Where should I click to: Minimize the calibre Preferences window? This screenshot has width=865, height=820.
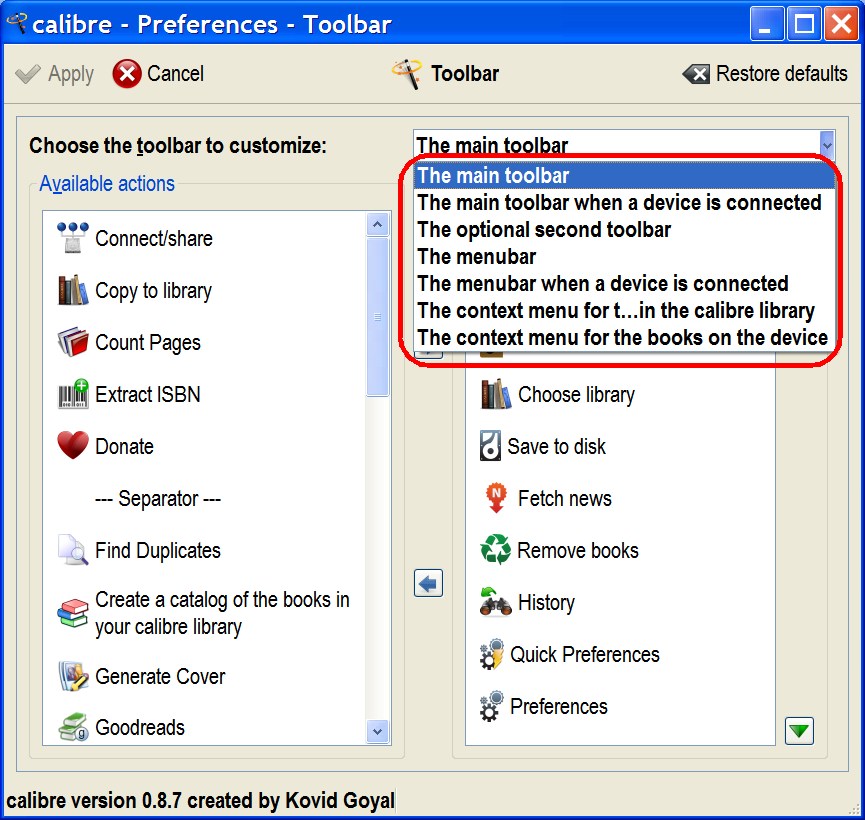tap(766, 24)
